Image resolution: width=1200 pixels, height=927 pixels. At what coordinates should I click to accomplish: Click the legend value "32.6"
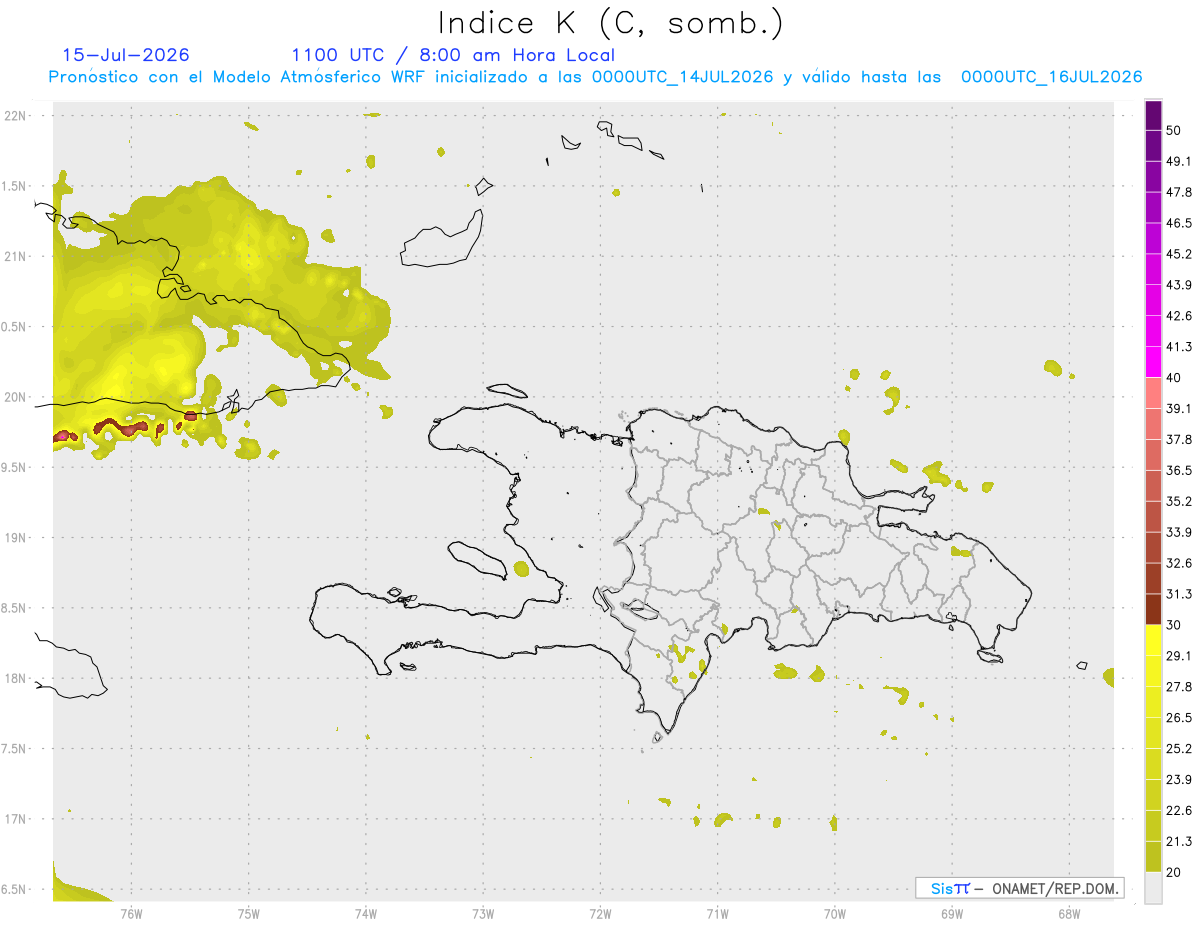(x=1179, y=563)
